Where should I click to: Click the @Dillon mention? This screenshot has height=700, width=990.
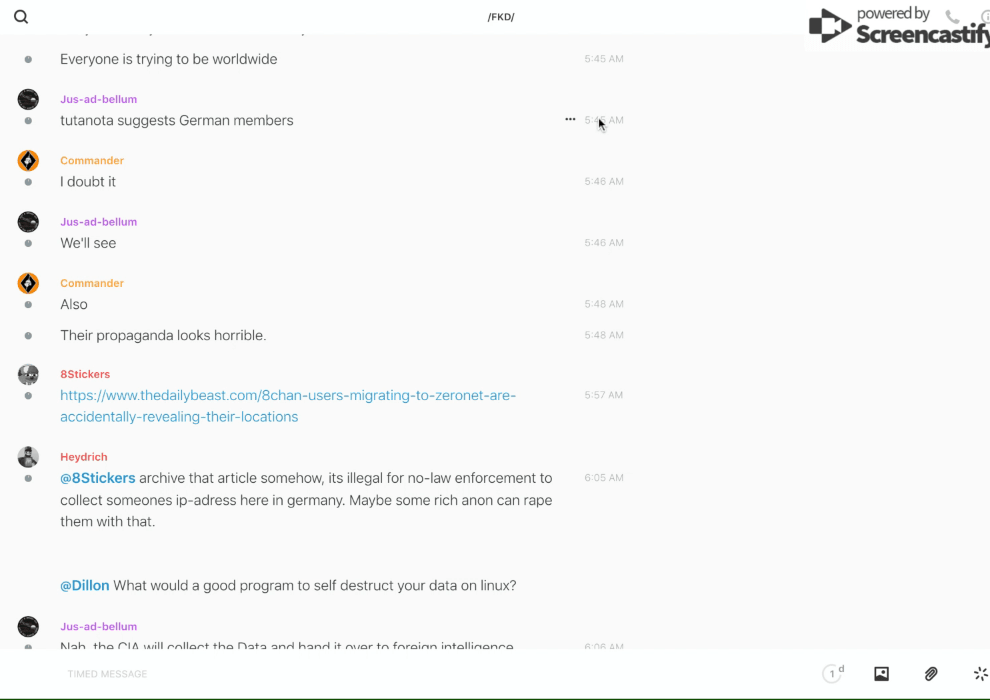85,586
